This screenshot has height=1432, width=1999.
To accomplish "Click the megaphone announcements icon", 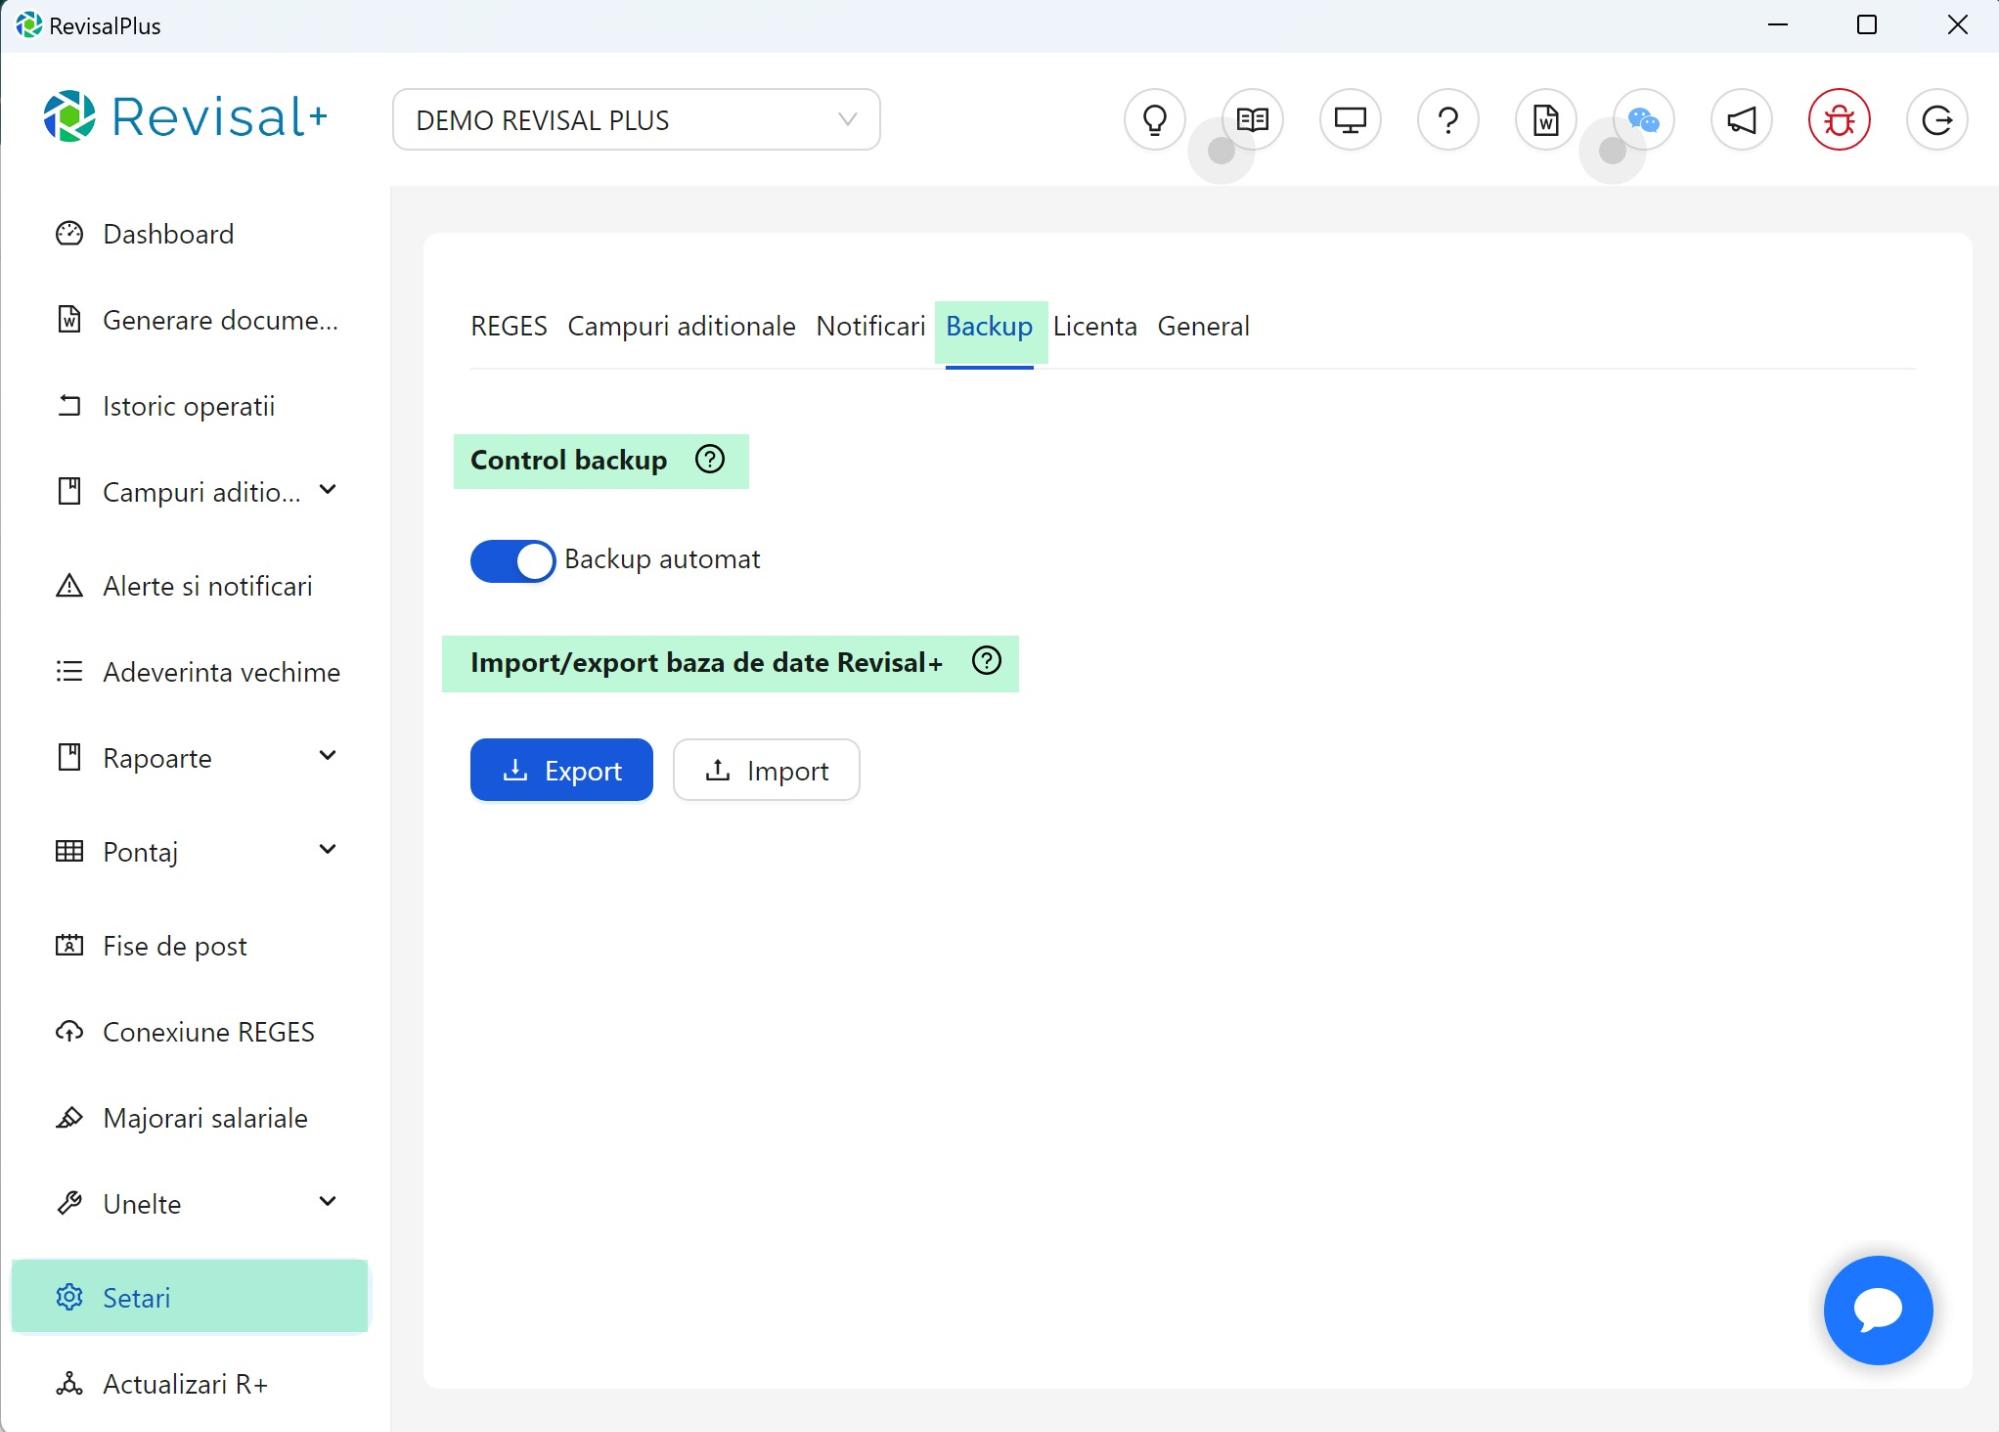I will [1741, 120].
